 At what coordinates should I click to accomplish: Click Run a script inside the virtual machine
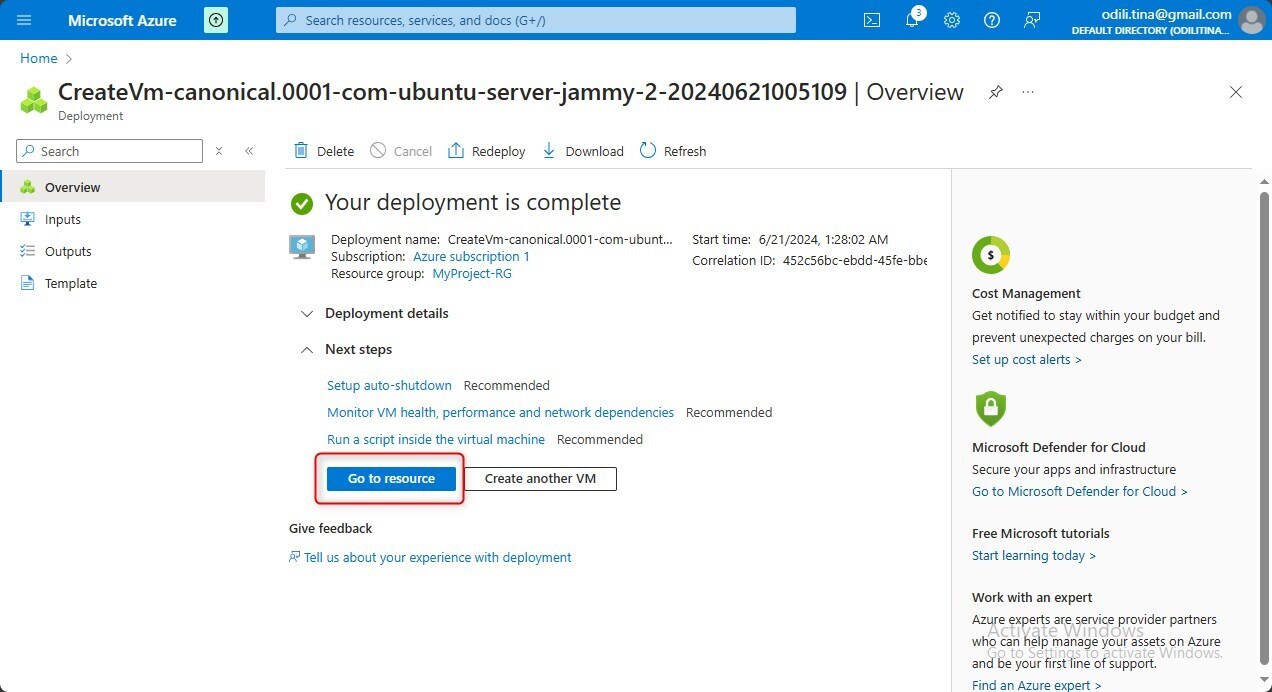[436, 439]
